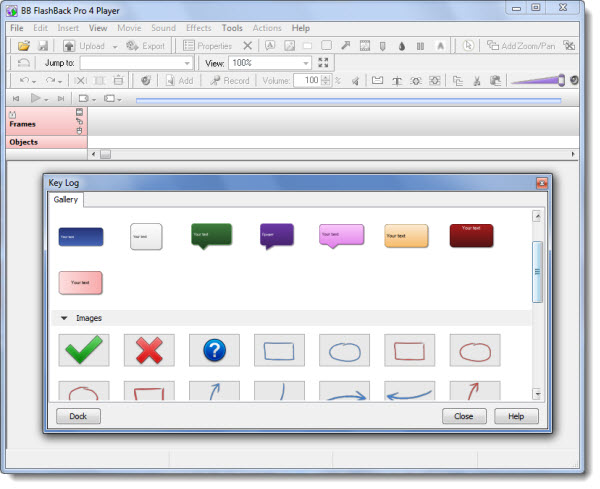Click the fit-to-window arrows icon
Screen dimensions: 600x489
(x=323, y=63)
